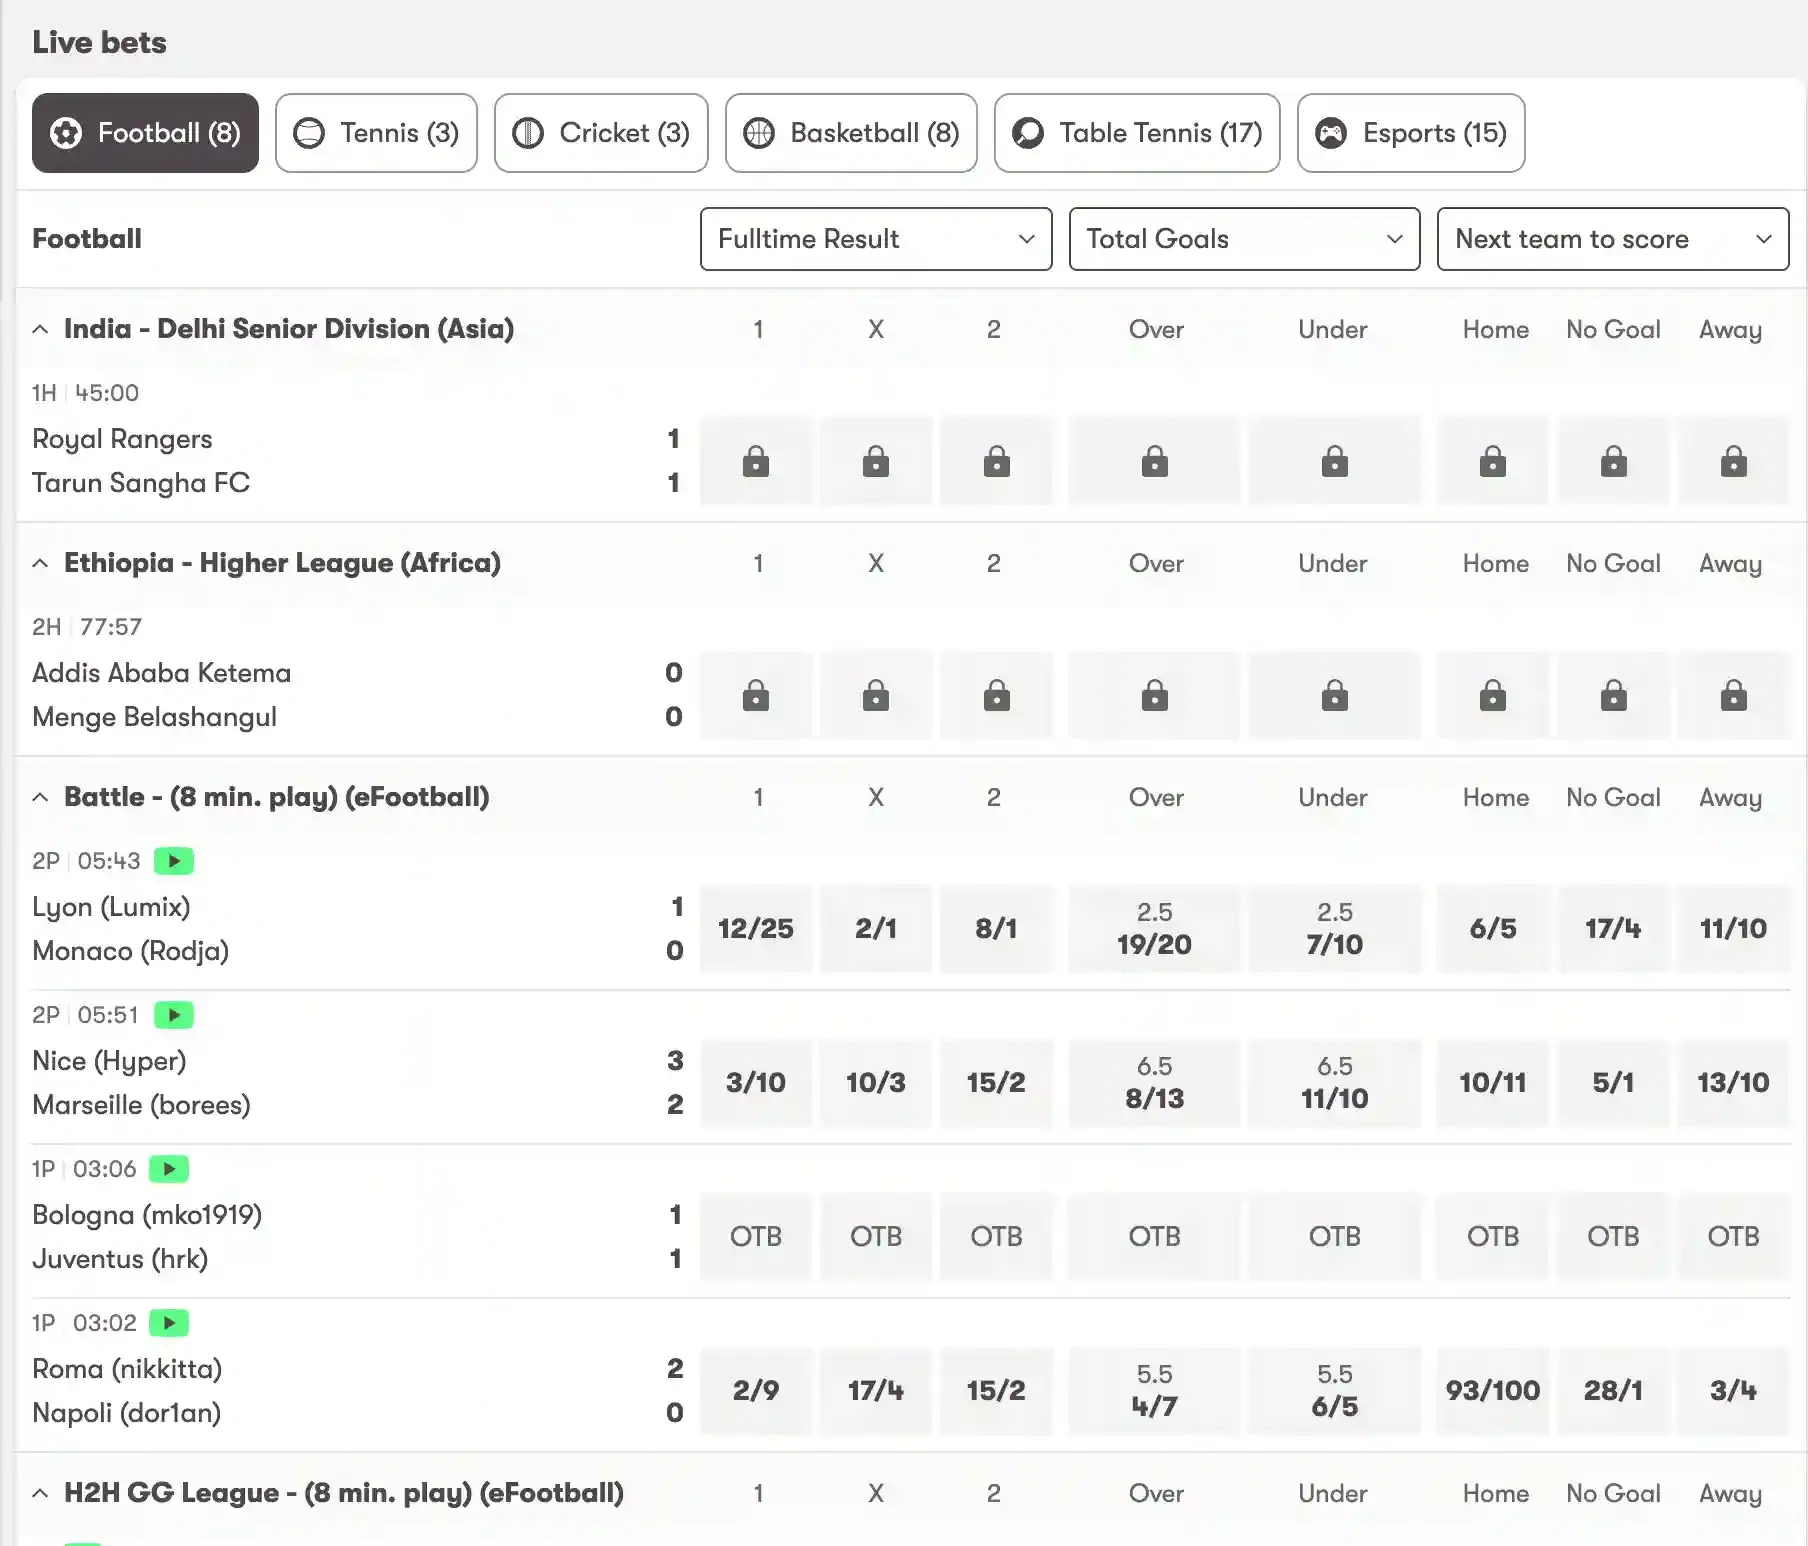This screenshot has height=1546, width=1808.
Task: Click locked Away padlock for Addis Ababa match
Action: (1733, 695)
